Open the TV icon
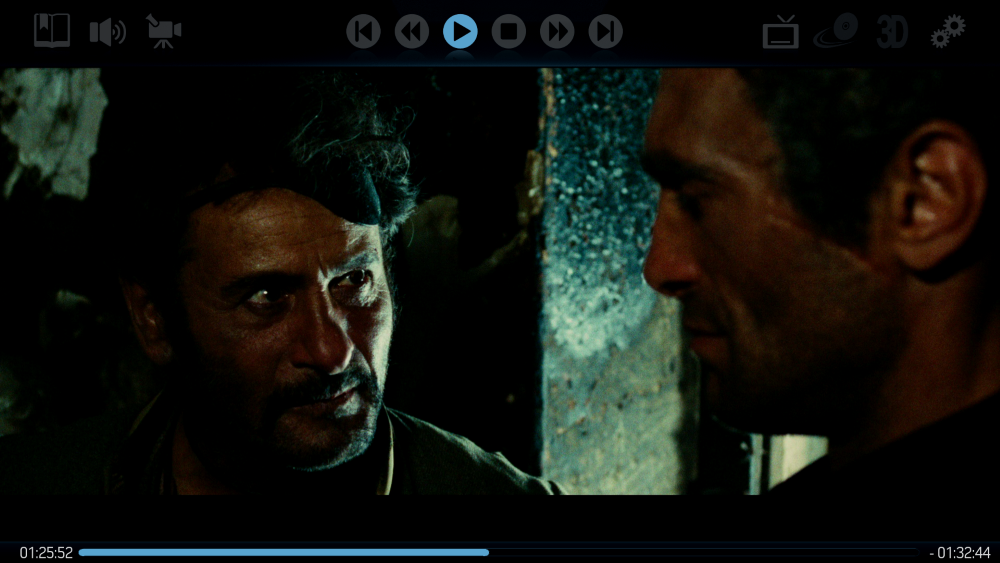The image size is (1000, 563). [x=780, y=32]
